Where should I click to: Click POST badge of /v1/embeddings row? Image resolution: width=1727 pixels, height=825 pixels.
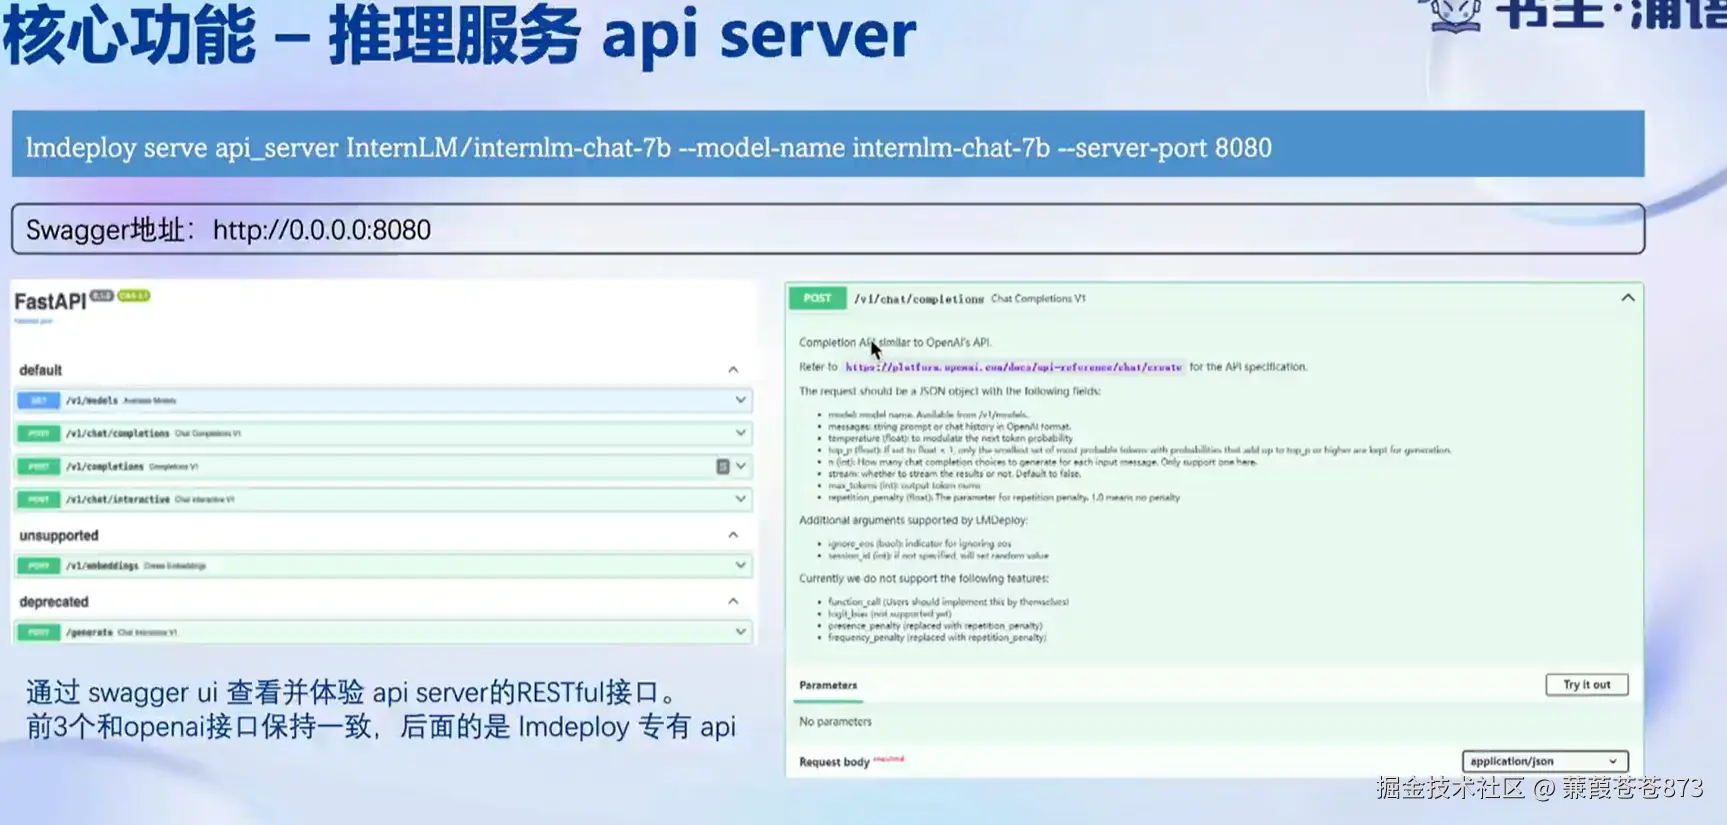(38, 565)
